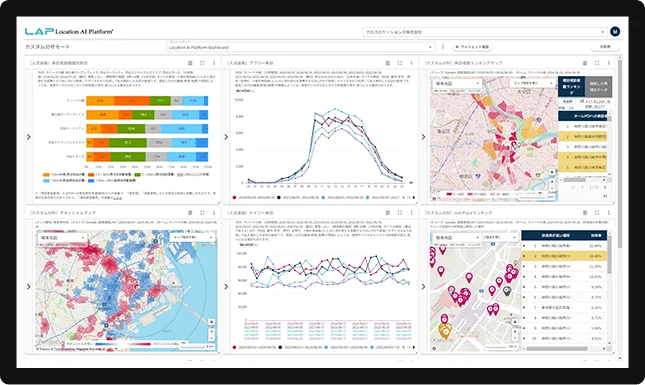
Task: Select rank 10 row in Hot Place table
Action: pyautogui.click(x=564, y=338)
